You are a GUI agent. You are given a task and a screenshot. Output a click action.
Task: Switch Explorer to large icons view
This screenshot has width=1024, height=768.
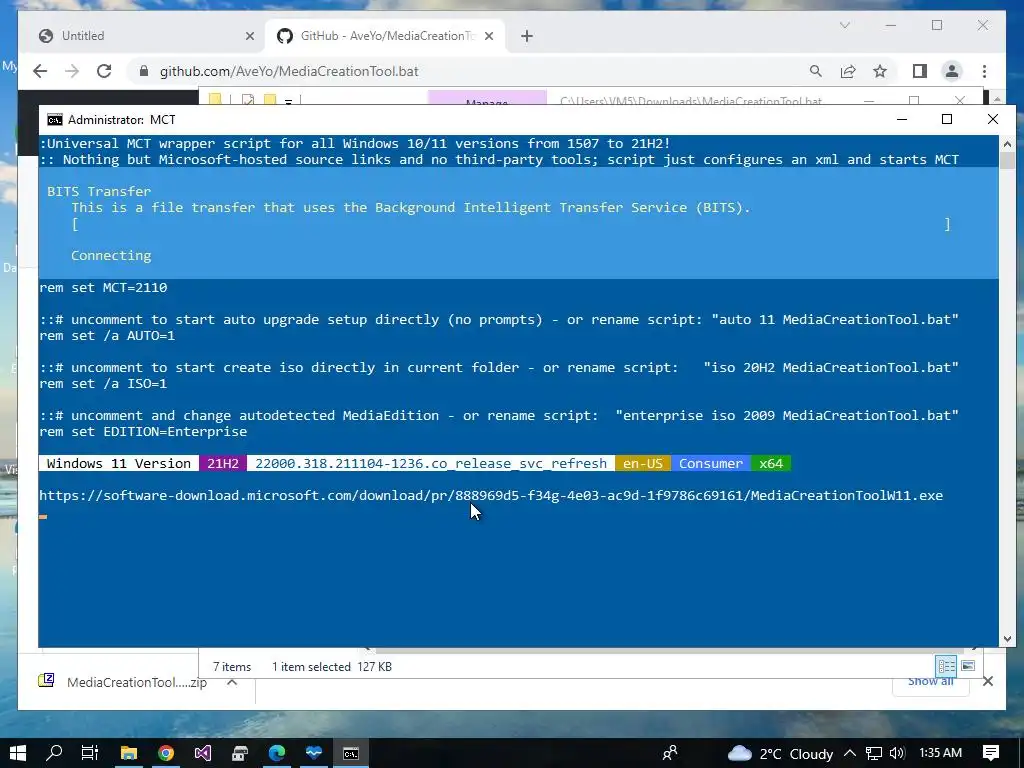tap(968, 666)
